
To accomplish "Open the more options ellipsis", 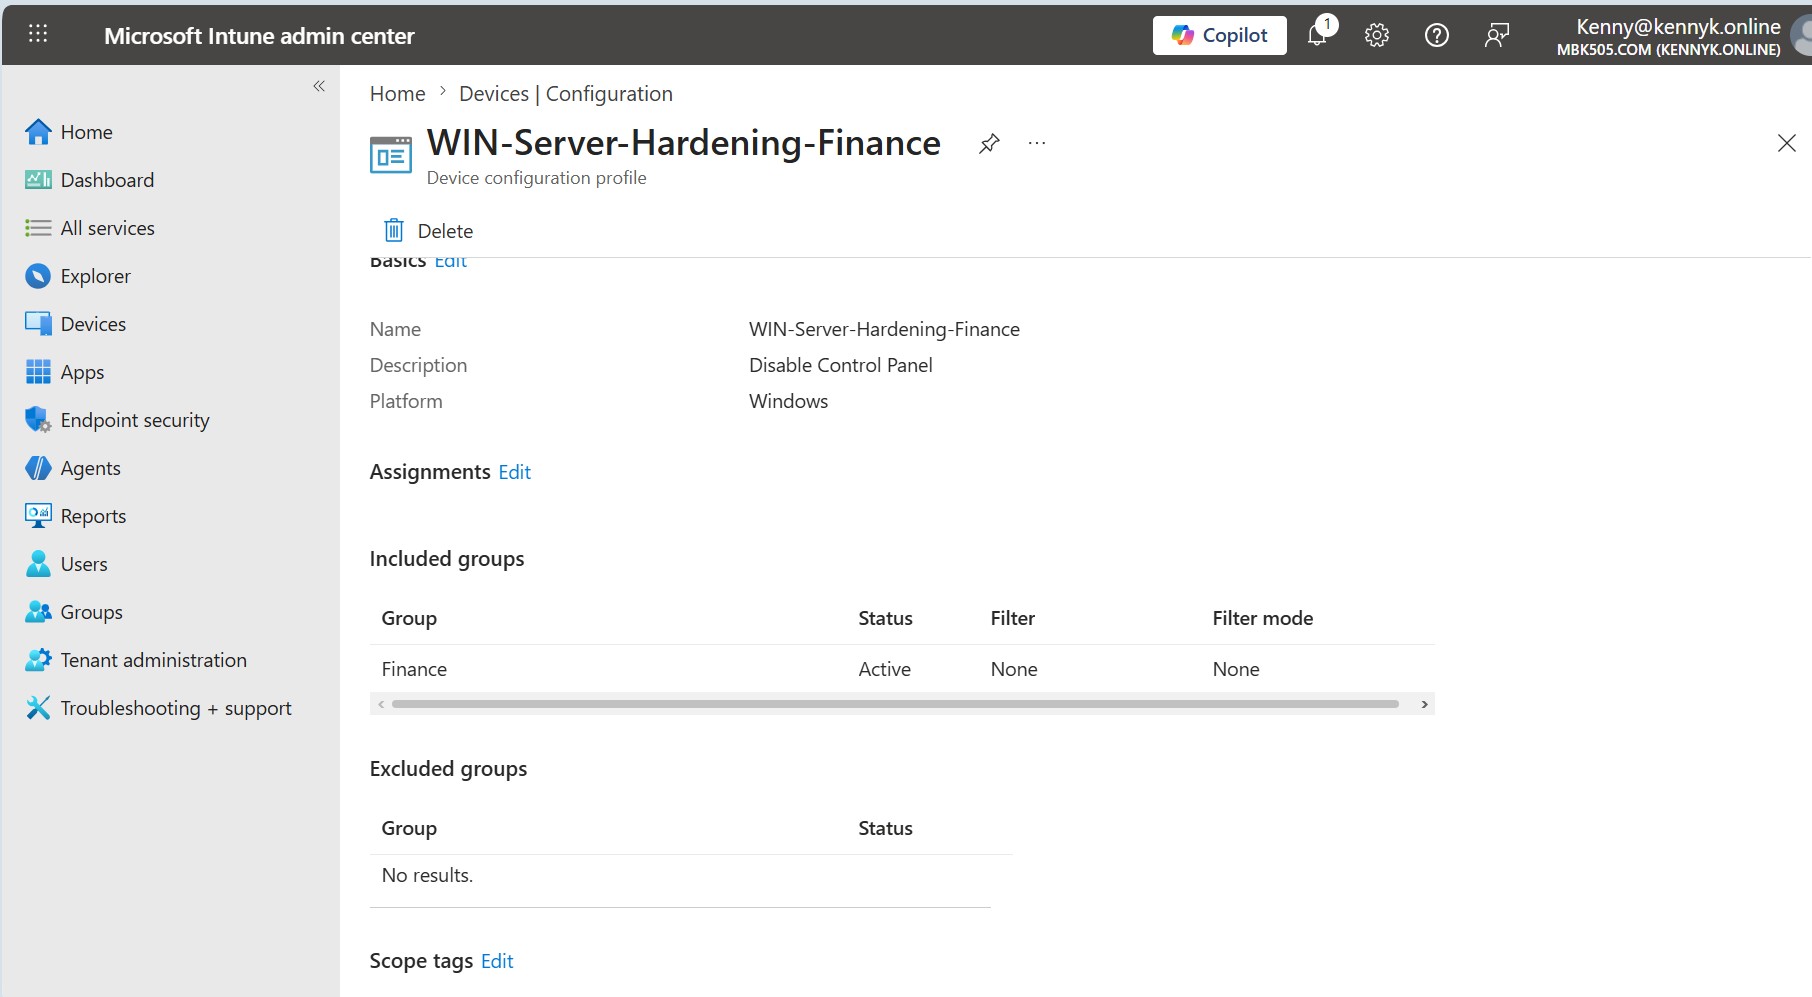I will click(x=1037, y=144).
